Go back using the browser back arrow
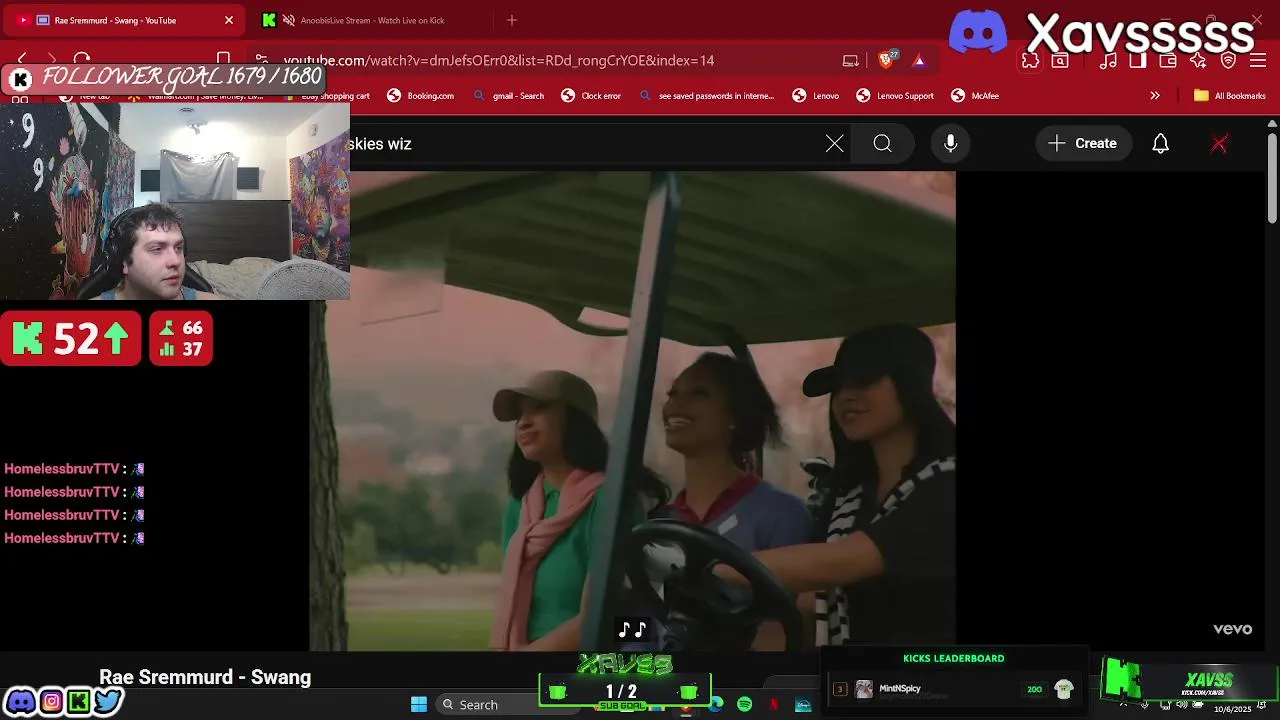Image resolution: width=1280 pixels, height=720 pixels. [x=22, y=60]
